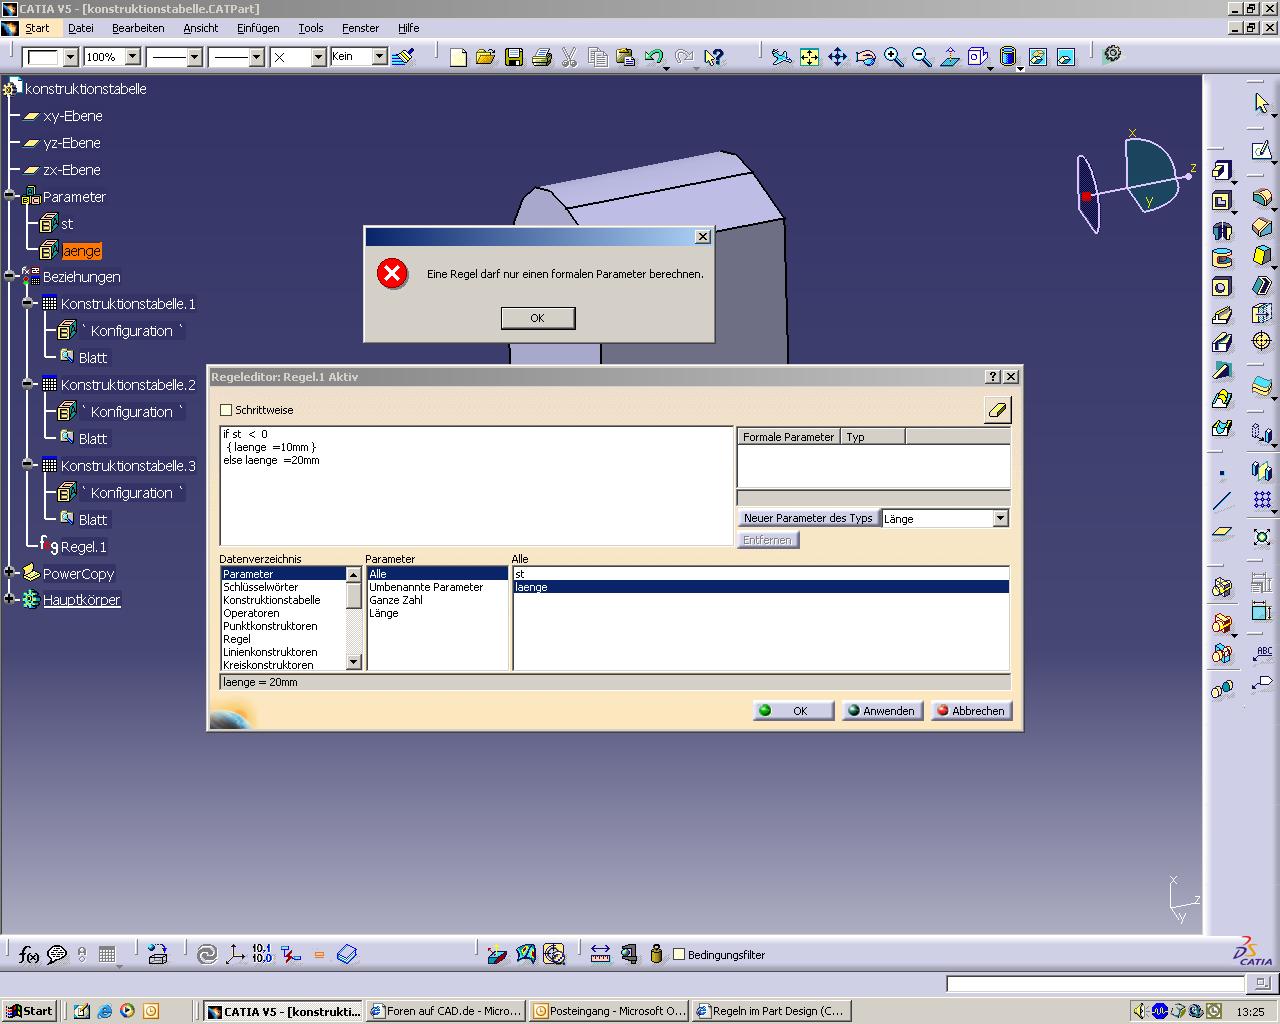Open the fill color dropdown in toolbar
1280x1024 pixels.
point(70,57)
